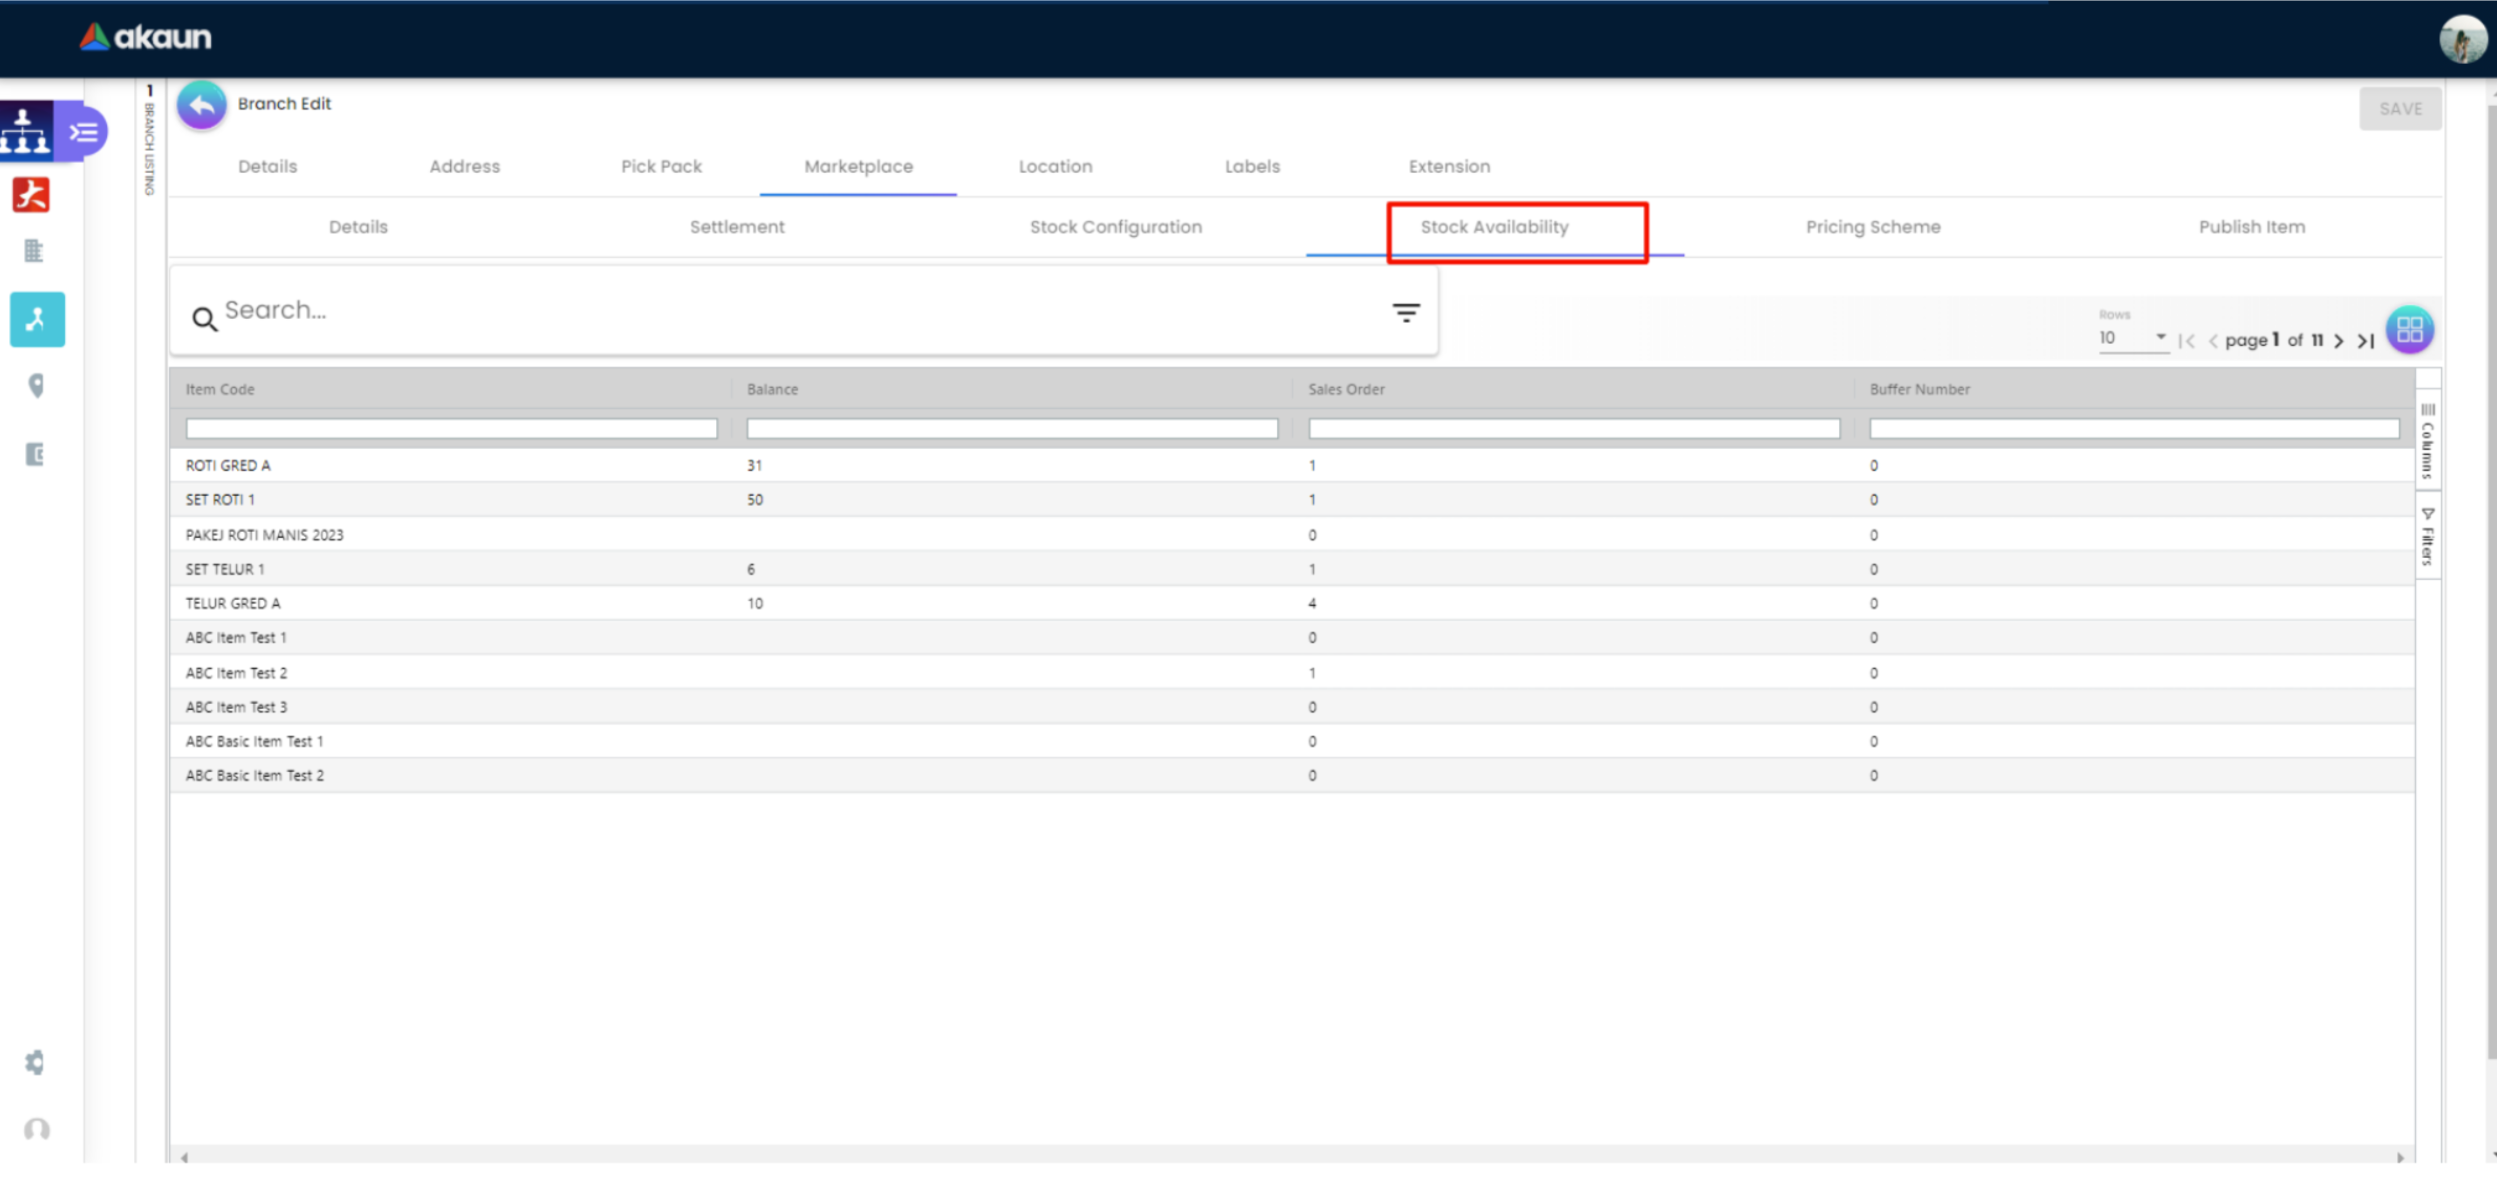Image resolution: width=2497 pixels, height=1193 pixels.
Task: Jump to last page arrow
Action: pos(2365,341)
